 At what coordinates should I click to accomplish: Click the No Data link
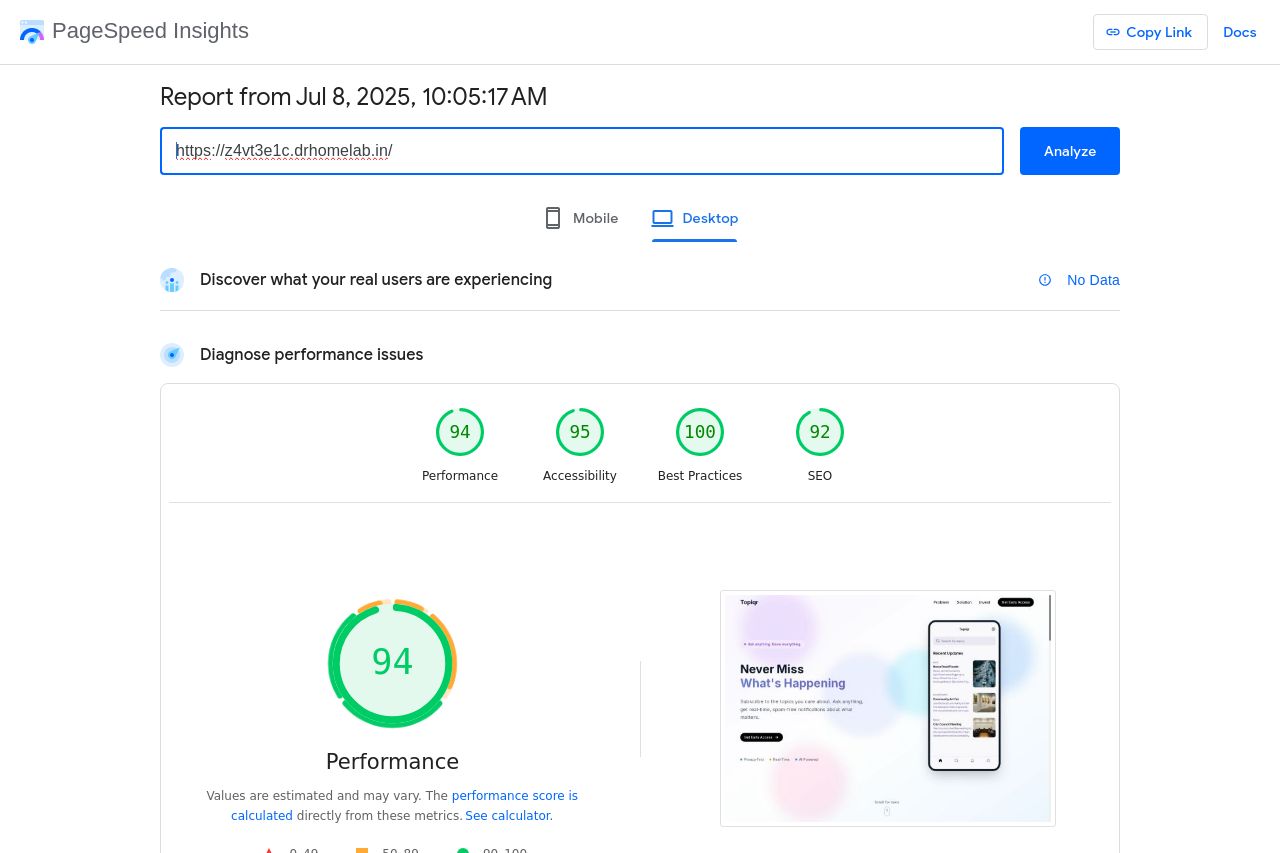1093,280
